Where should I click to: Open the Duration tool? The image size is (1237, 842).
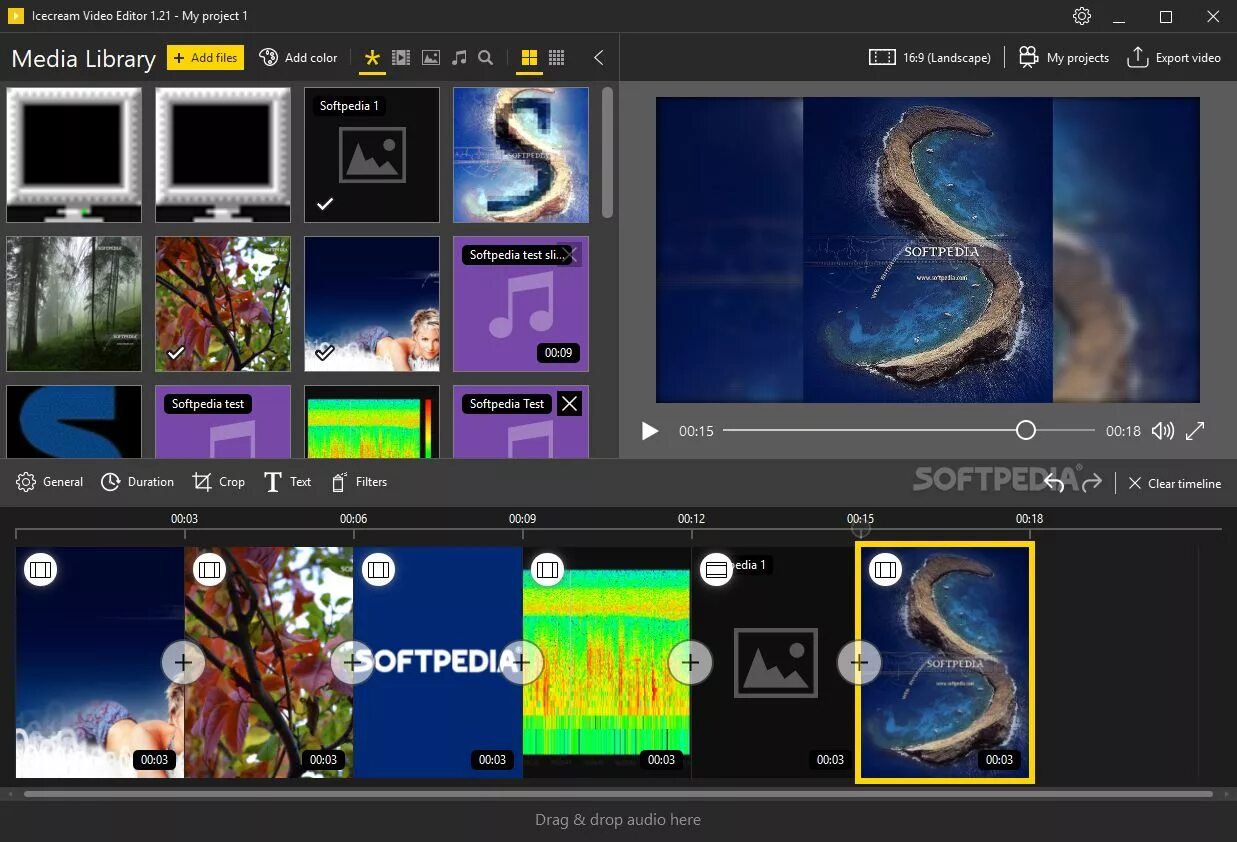click(138, 482)
